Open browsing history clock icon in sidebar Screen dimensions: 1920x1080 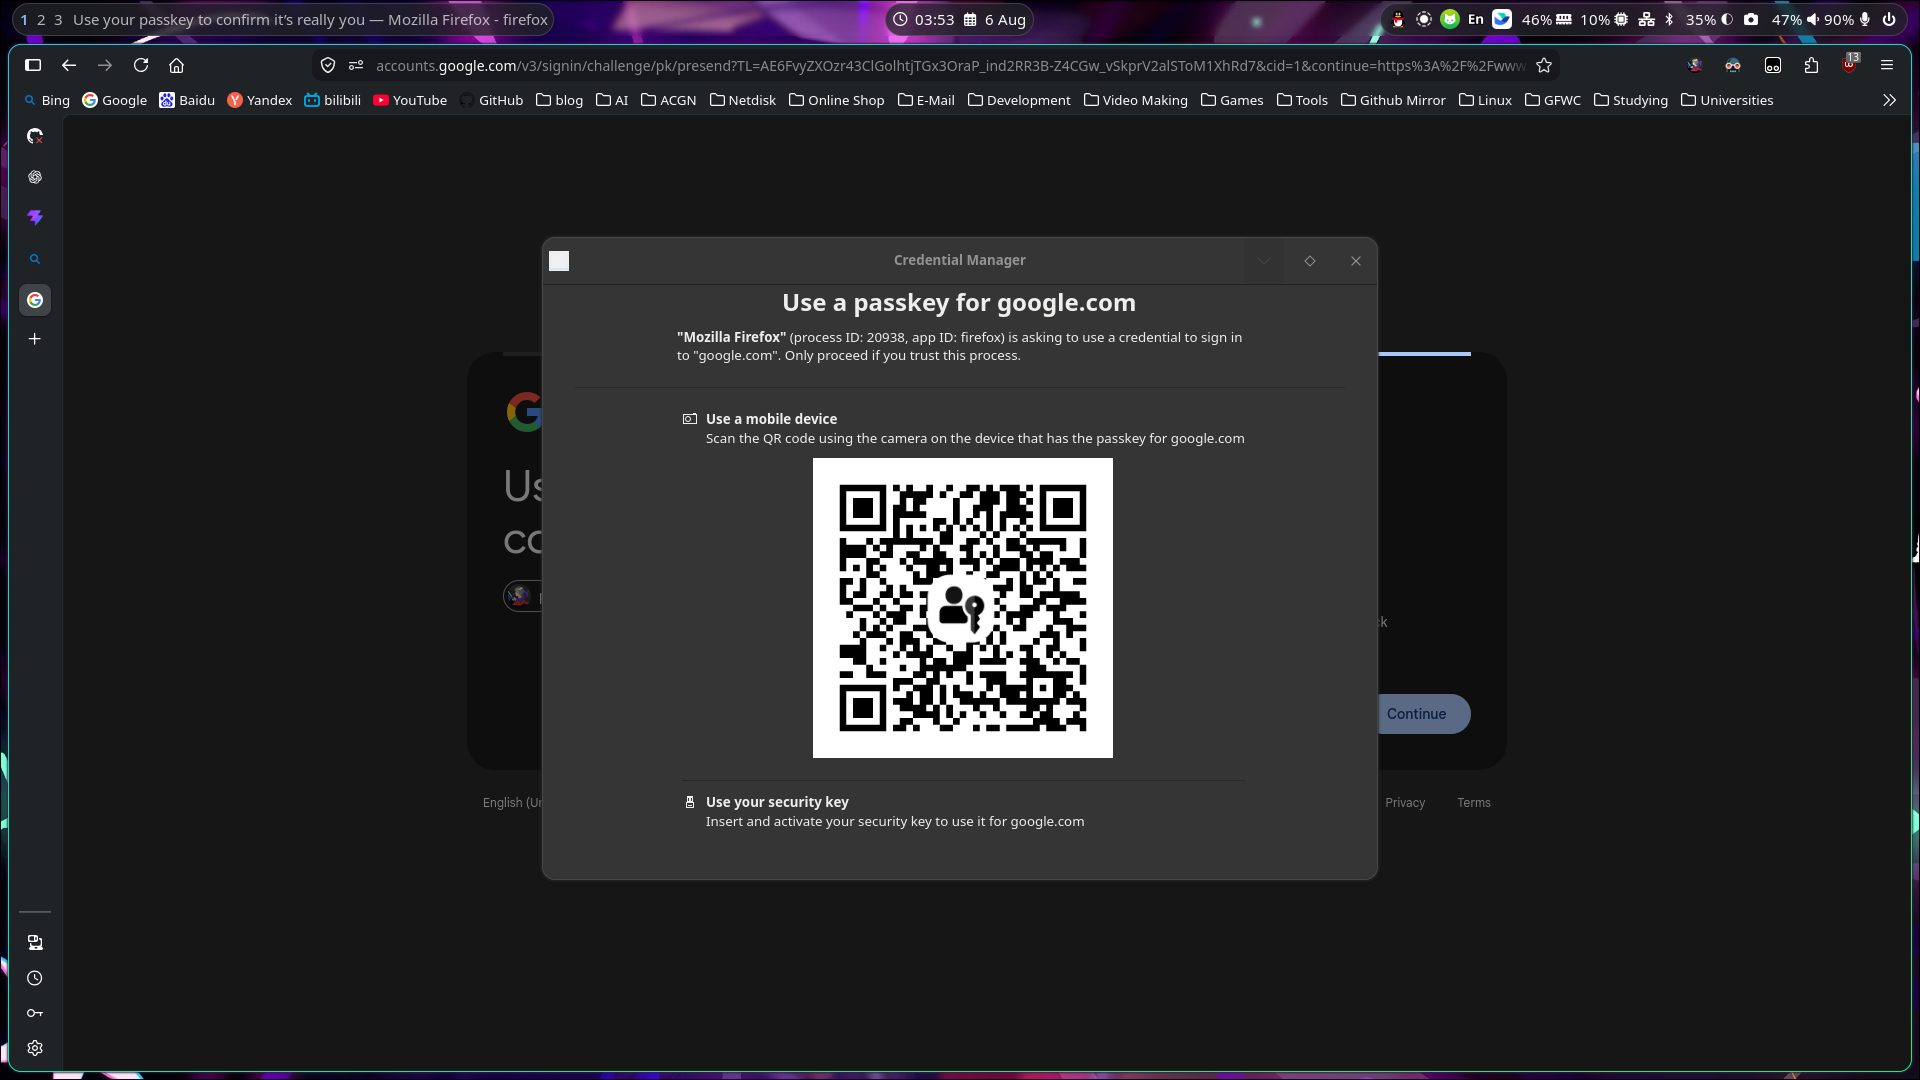pos(35,978)
